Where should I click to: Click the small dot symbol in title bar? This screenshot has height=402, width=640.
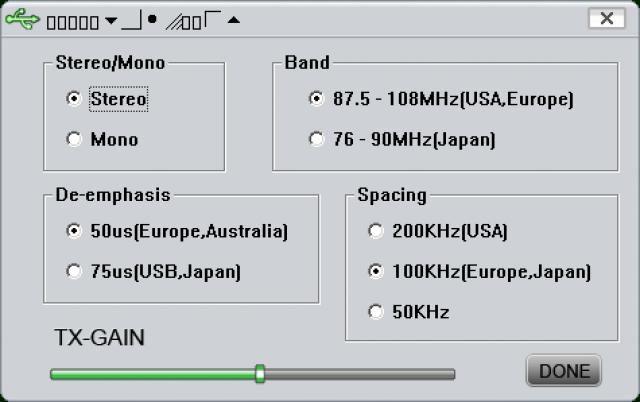153,18
